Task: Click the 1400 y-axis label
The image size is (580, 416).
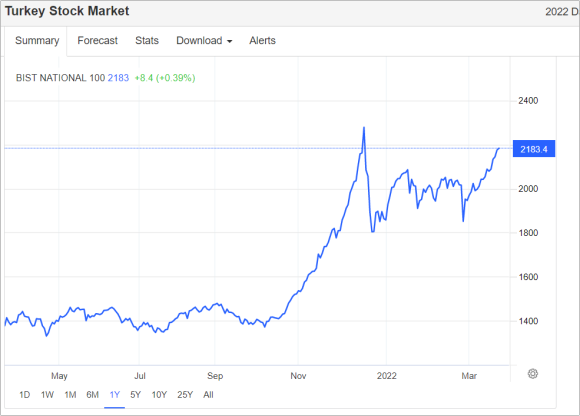Action: (x=528, y=321)
